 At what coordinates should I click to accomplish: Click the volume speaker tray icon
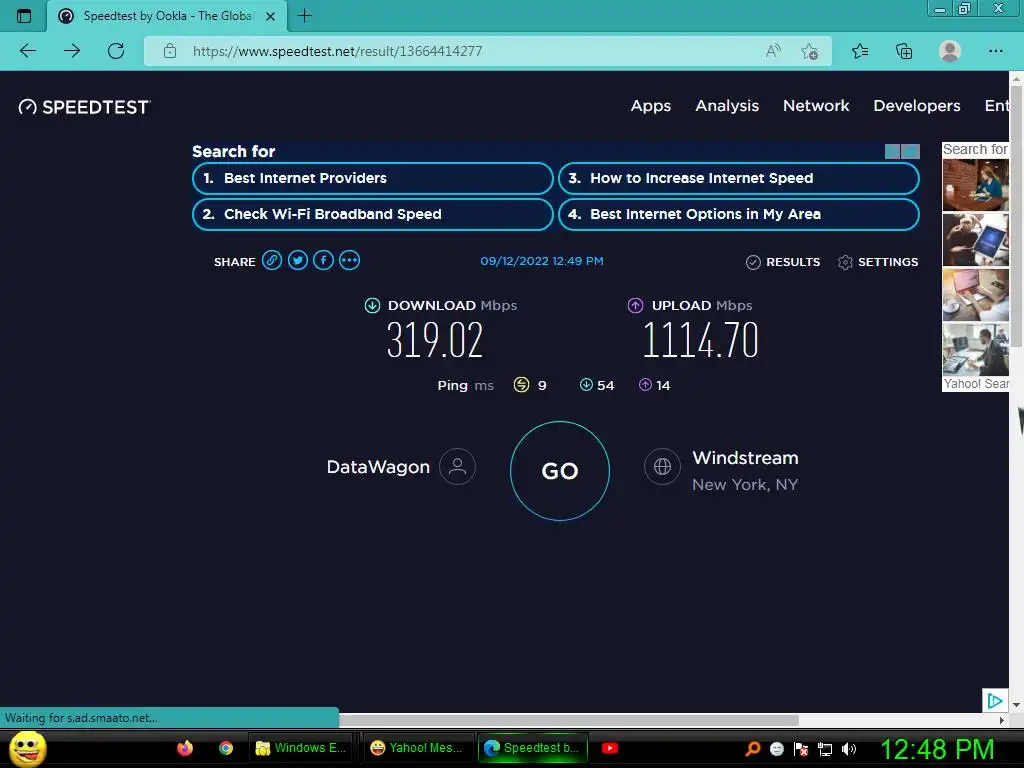848,749
